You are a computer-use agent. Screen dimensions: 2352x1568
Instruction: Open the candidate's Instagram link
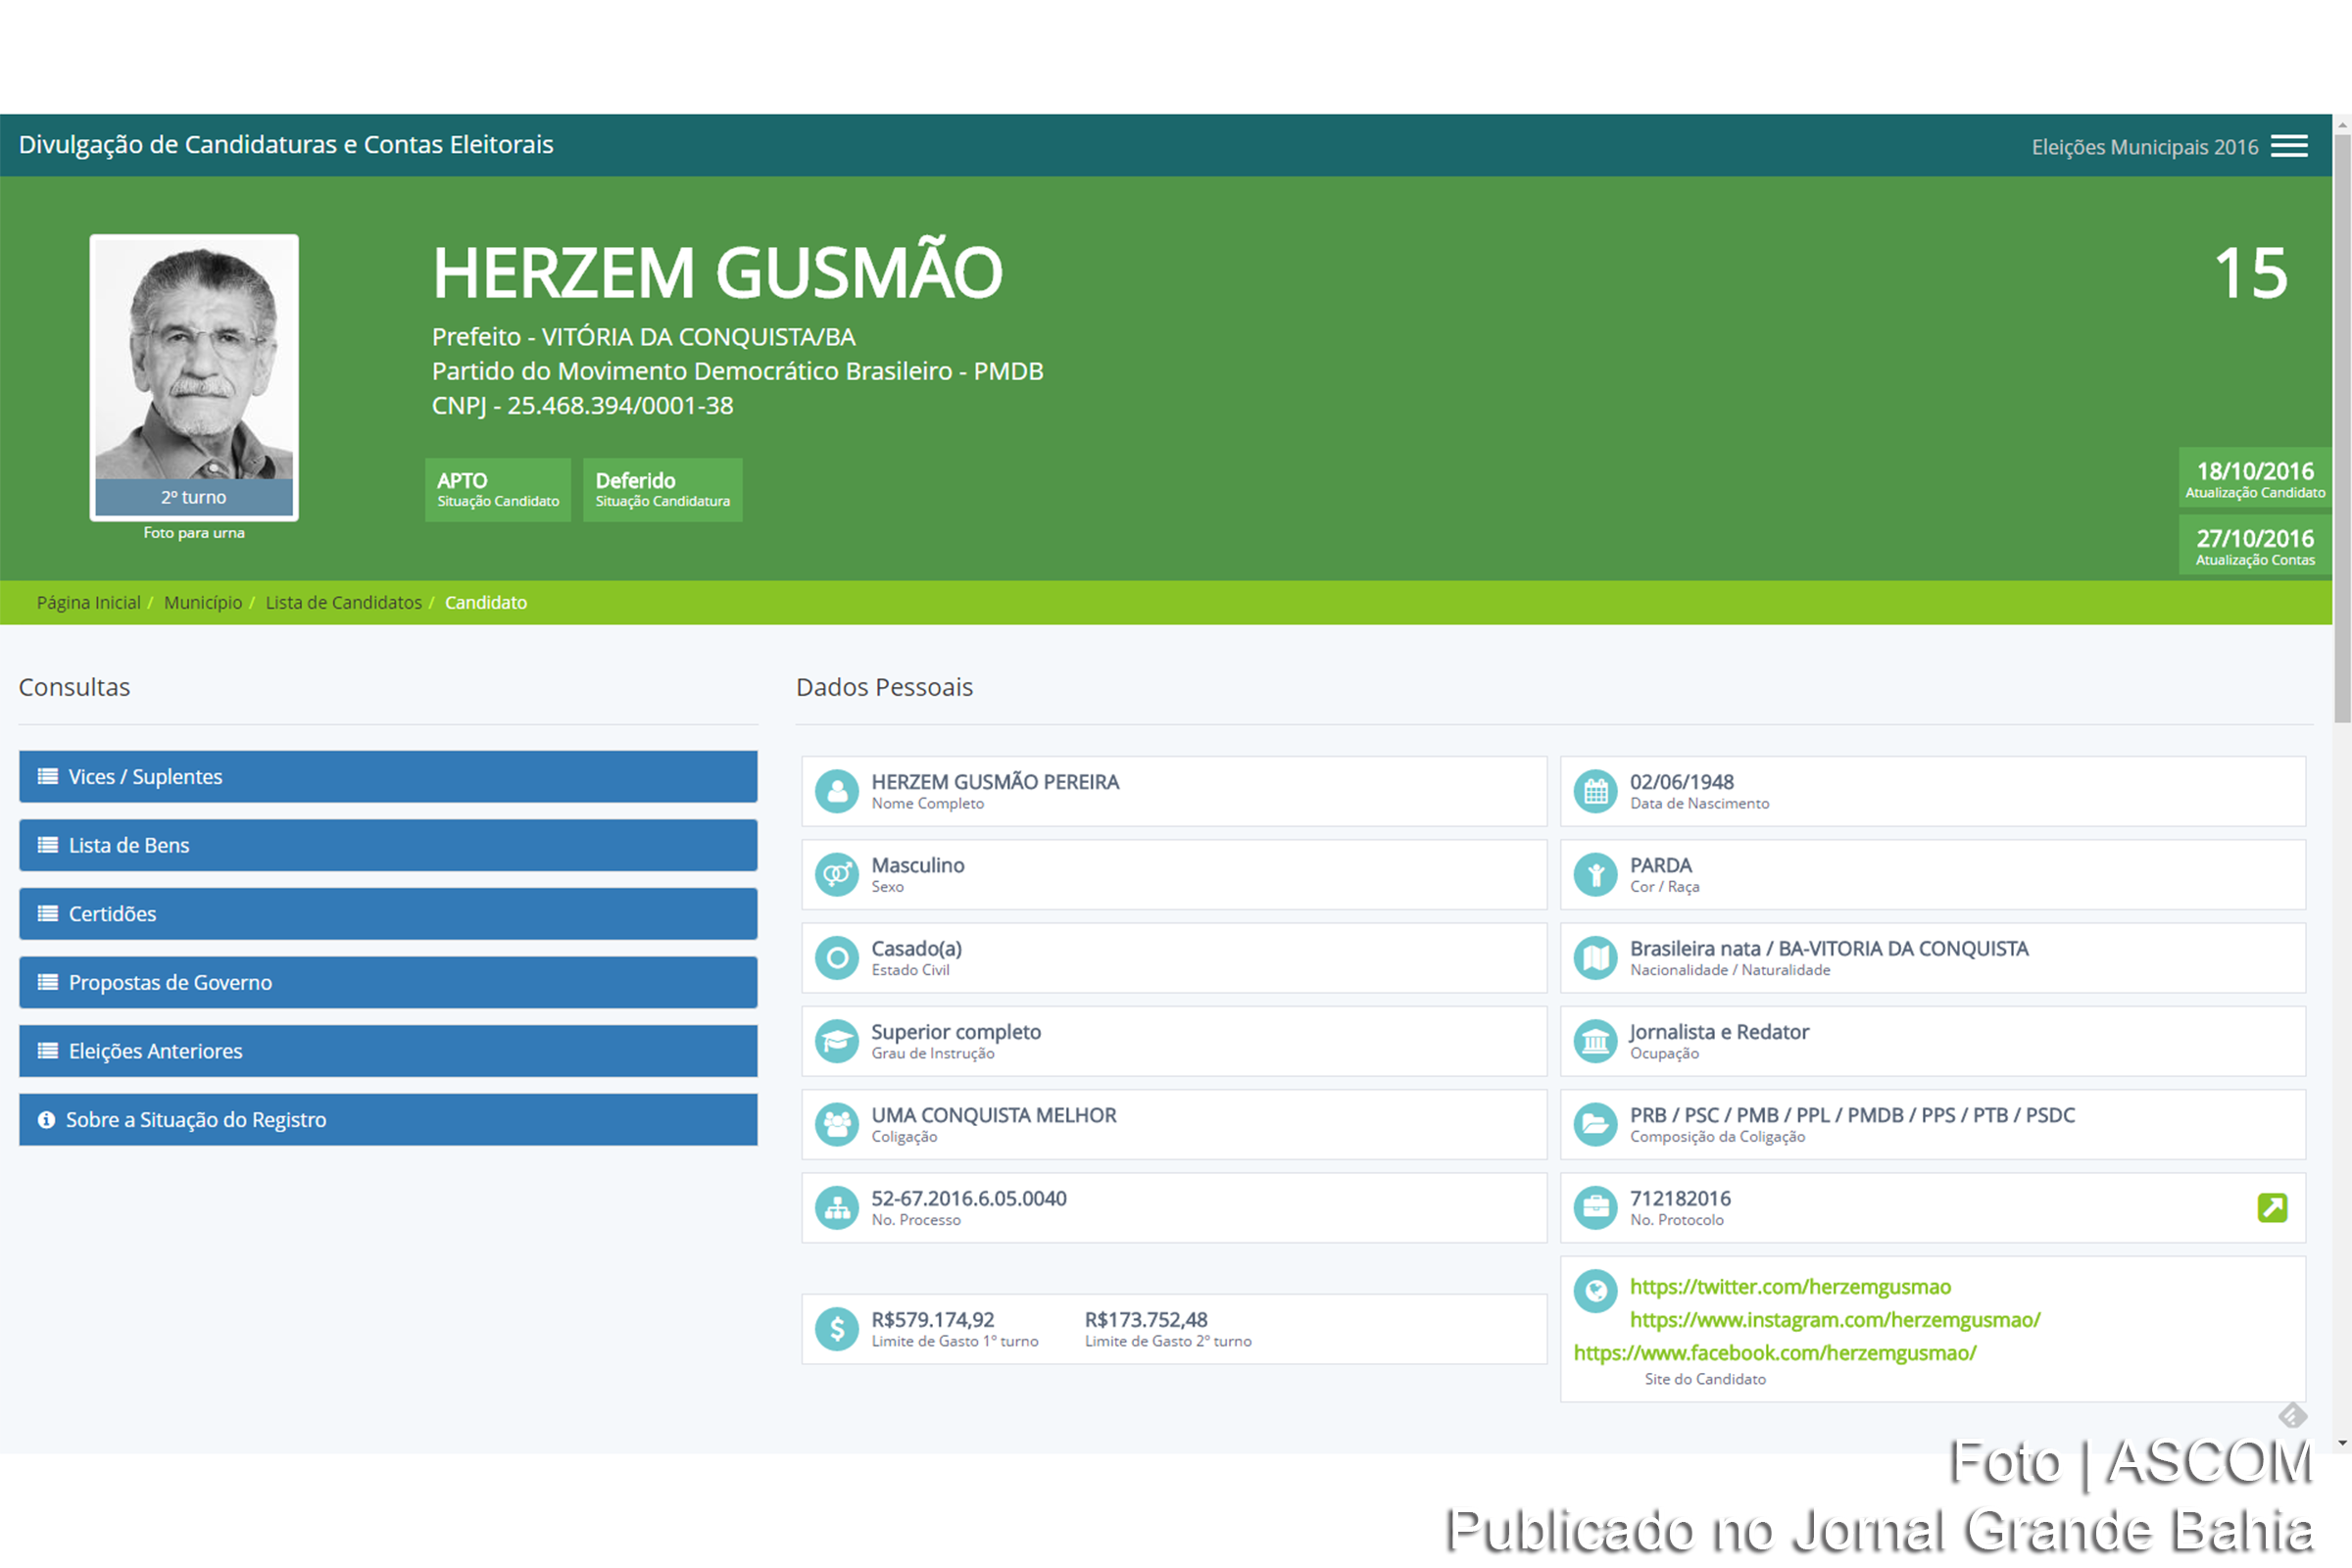pos(1835,1320)
